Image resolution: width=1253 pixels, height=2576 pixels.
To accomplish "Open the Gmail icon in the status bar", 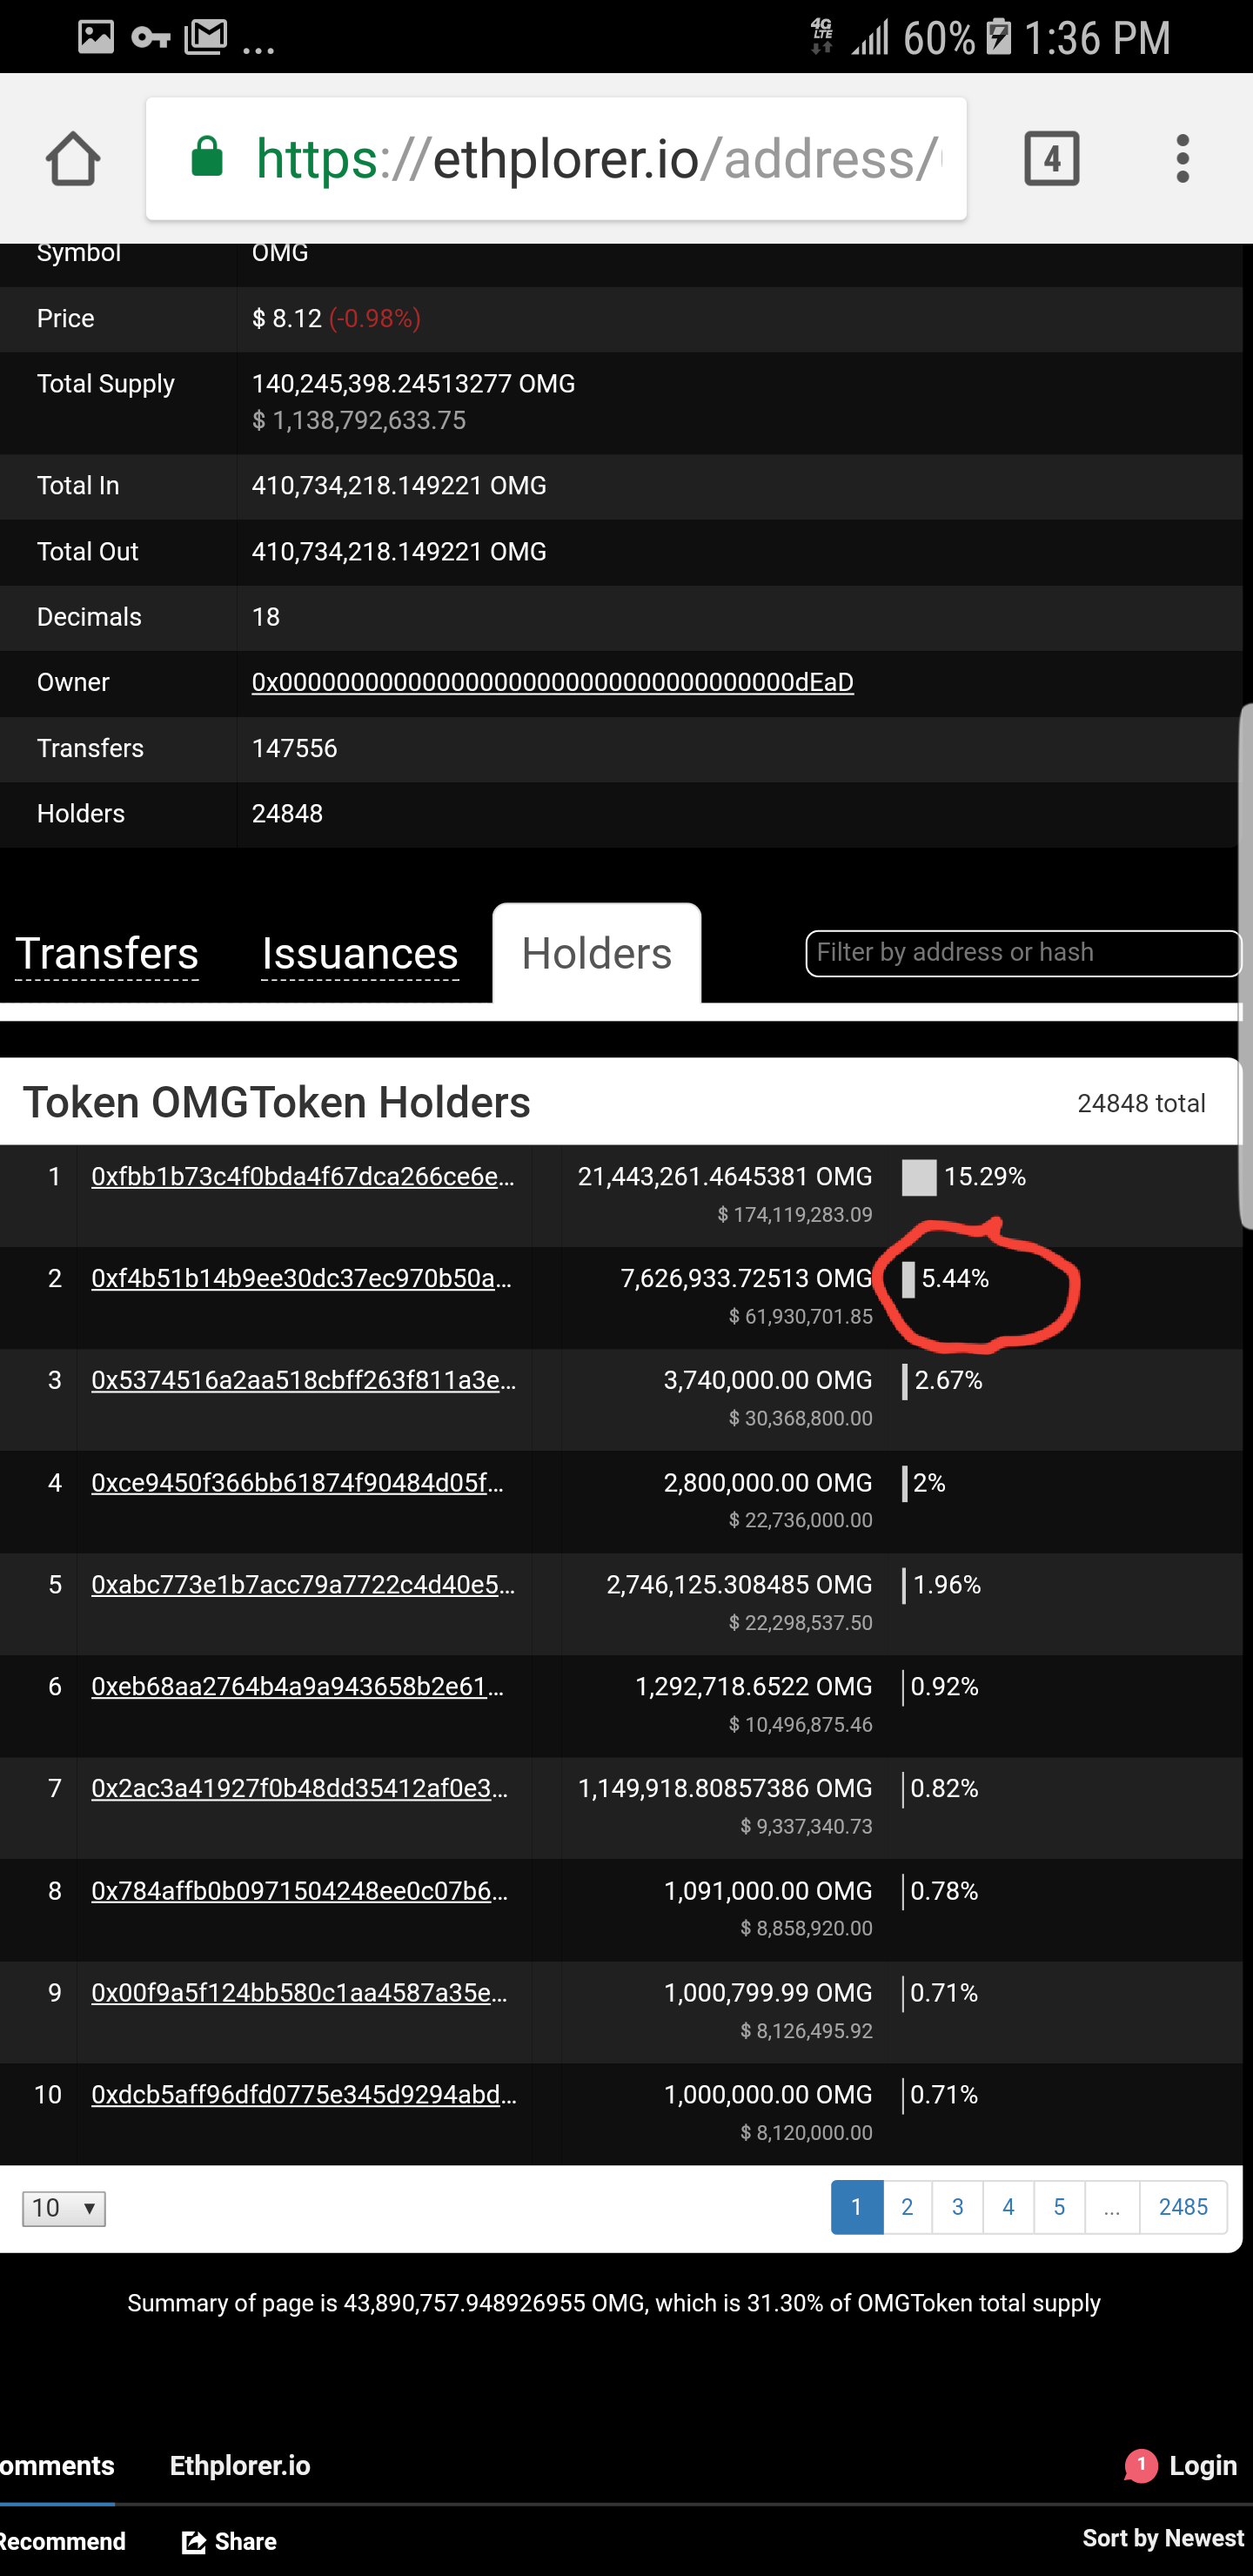I will pos(207,37).
